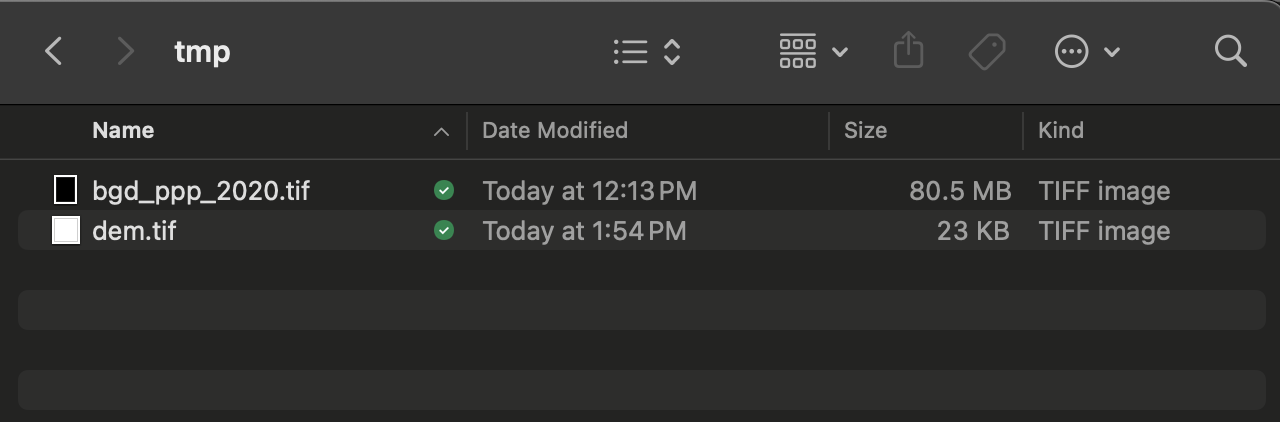Viewport: 1280px width, 422px height.
Task: Go forward with the right chevron
Action: 125,51
